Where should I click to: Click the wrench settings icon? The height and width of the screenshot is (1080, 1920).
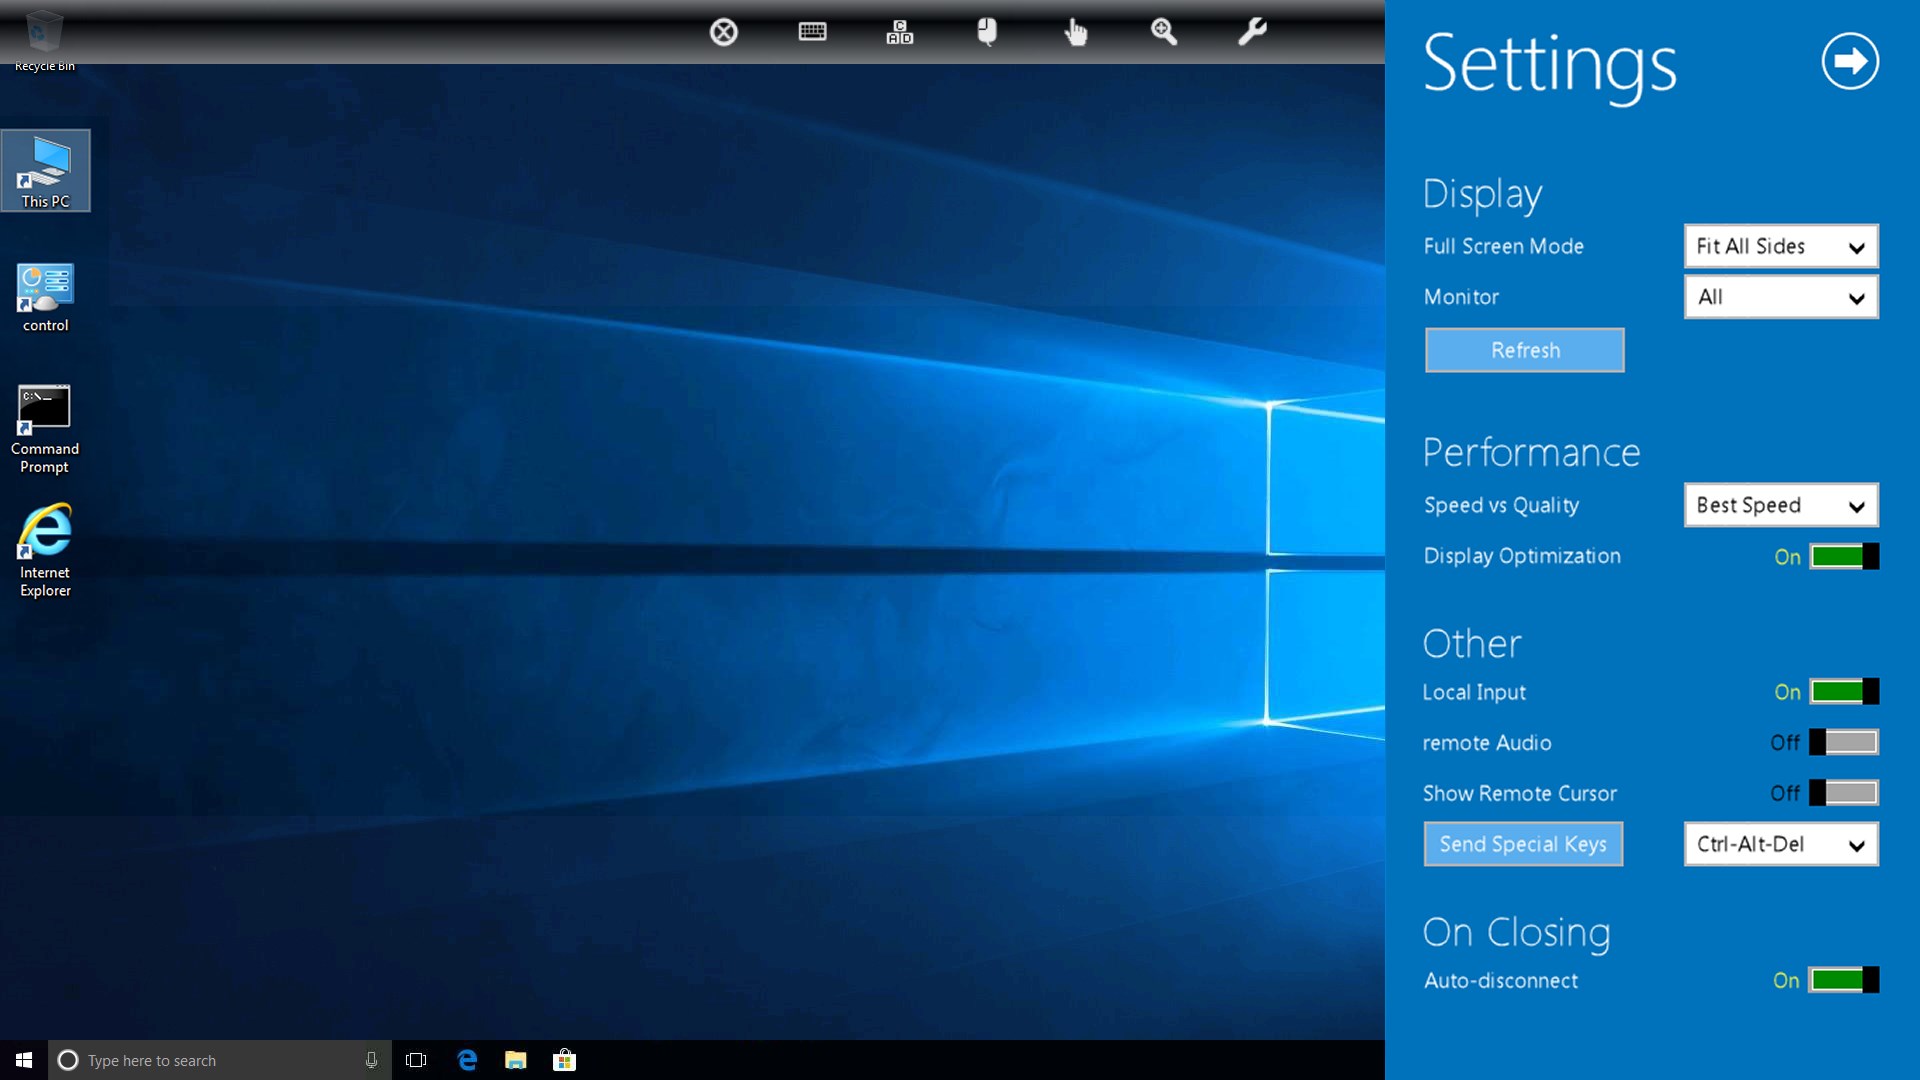point(1251,32)
